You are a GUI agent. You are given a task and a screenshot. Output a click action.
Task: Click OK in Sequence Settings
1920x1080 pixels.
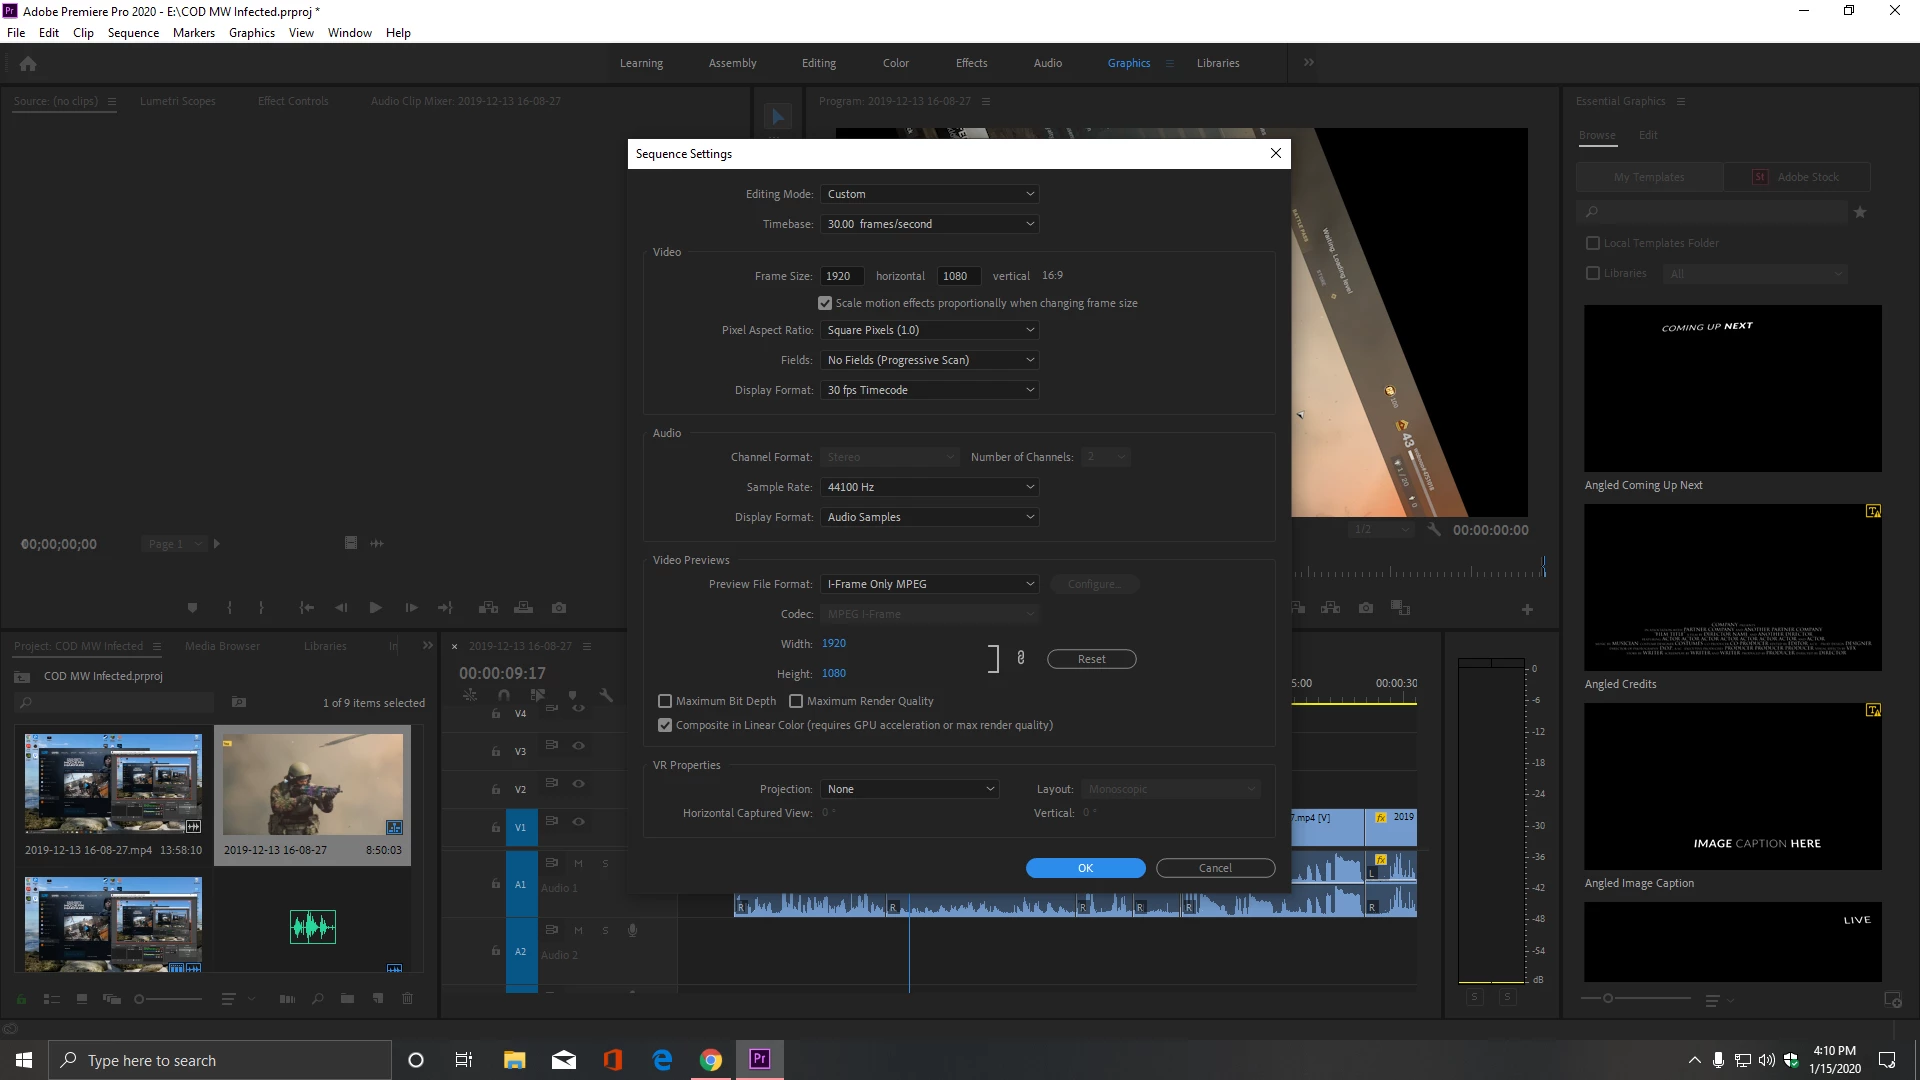[x=1085, y=868]
